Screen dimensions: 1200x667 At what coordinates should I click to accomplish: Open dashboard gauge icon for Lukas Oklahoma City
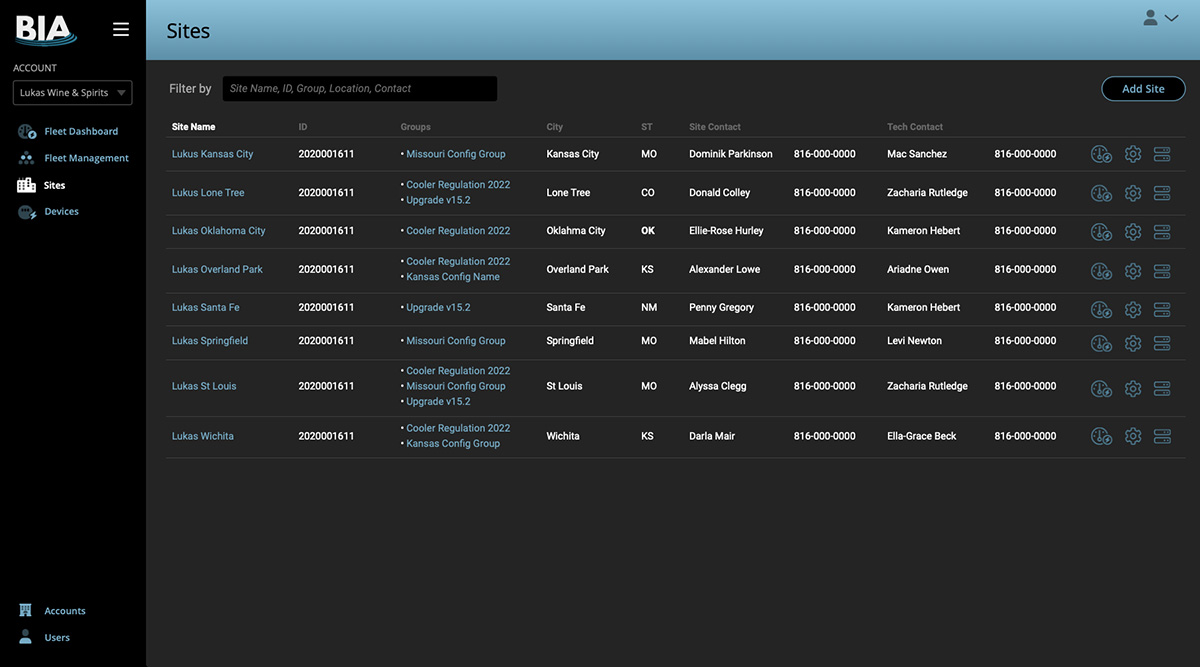click(1101, 232)
